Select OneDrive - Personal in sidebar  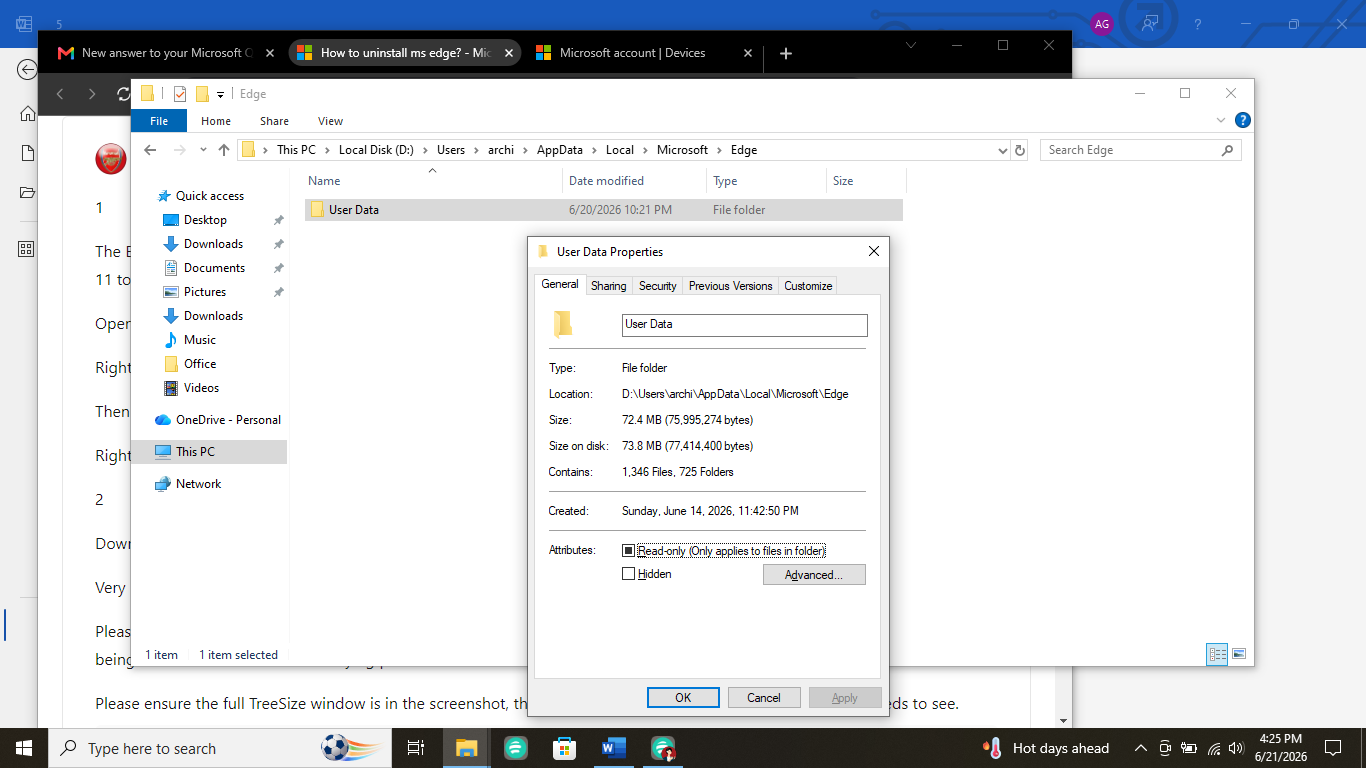228,420
